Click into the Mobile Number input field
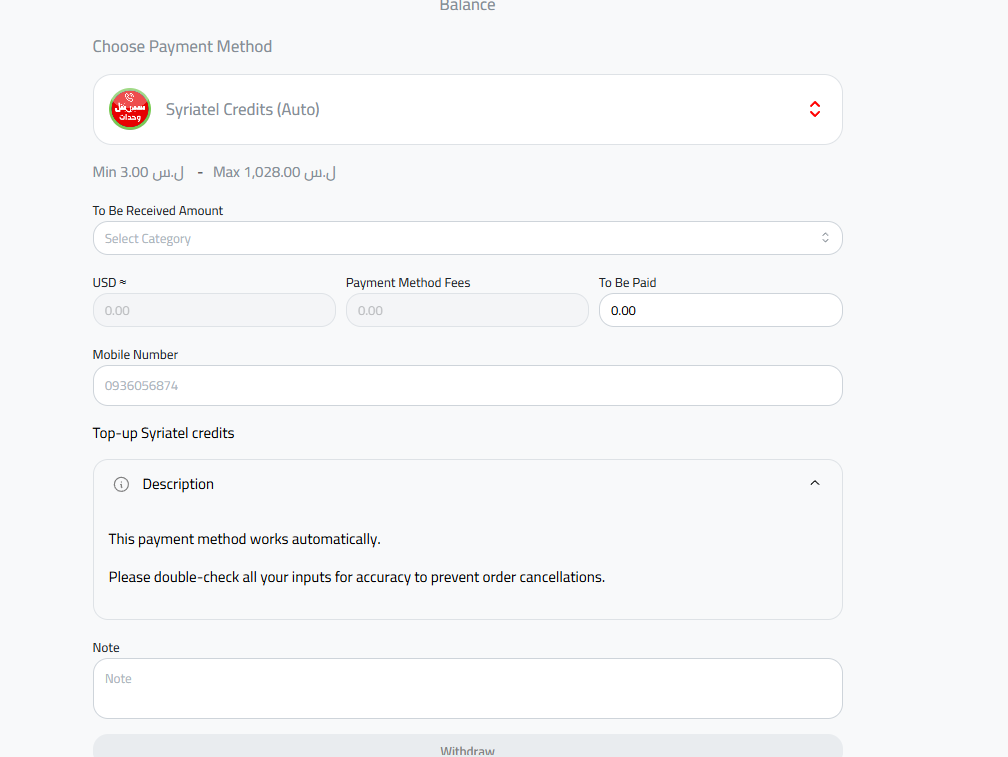 (x=467, y=385)
